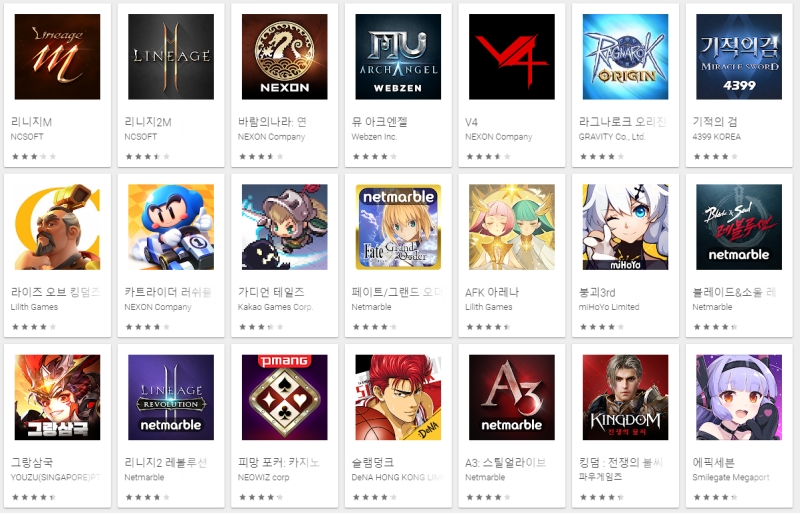Open the Miracle Sword 4399 icon

coord(739,57)
